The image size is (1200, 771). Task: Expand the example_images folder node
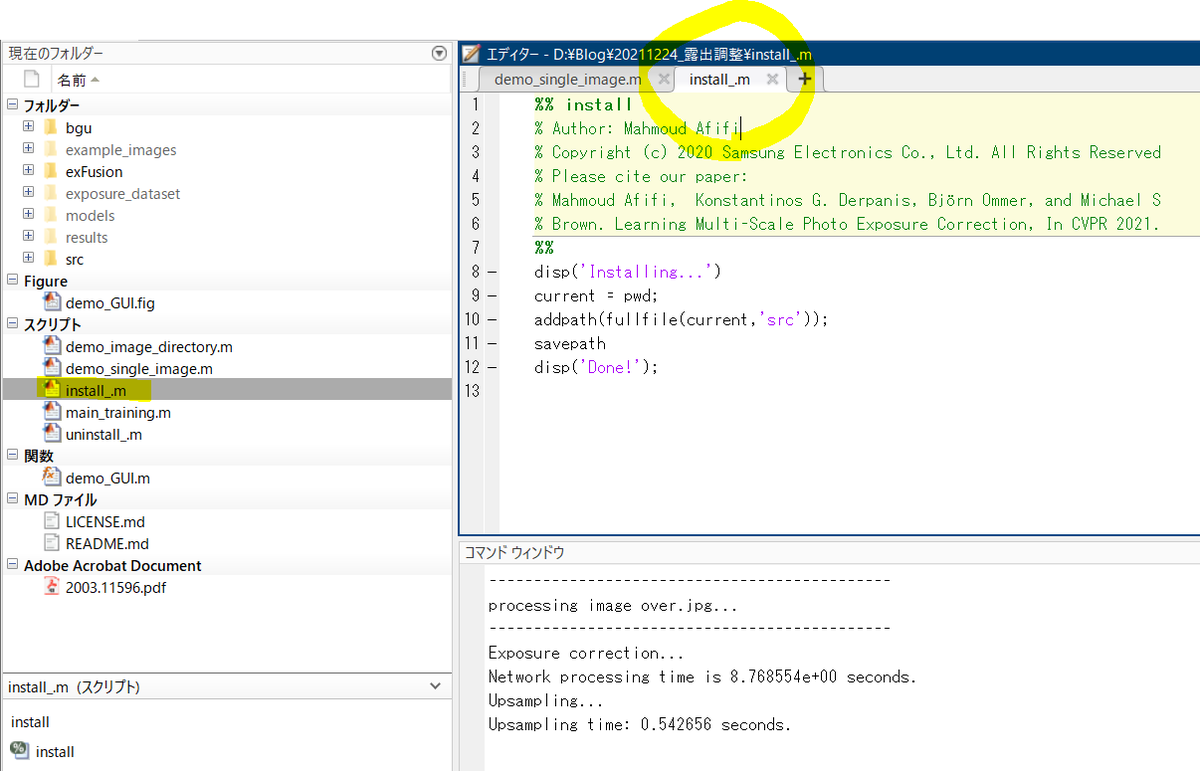pos(28,149)
